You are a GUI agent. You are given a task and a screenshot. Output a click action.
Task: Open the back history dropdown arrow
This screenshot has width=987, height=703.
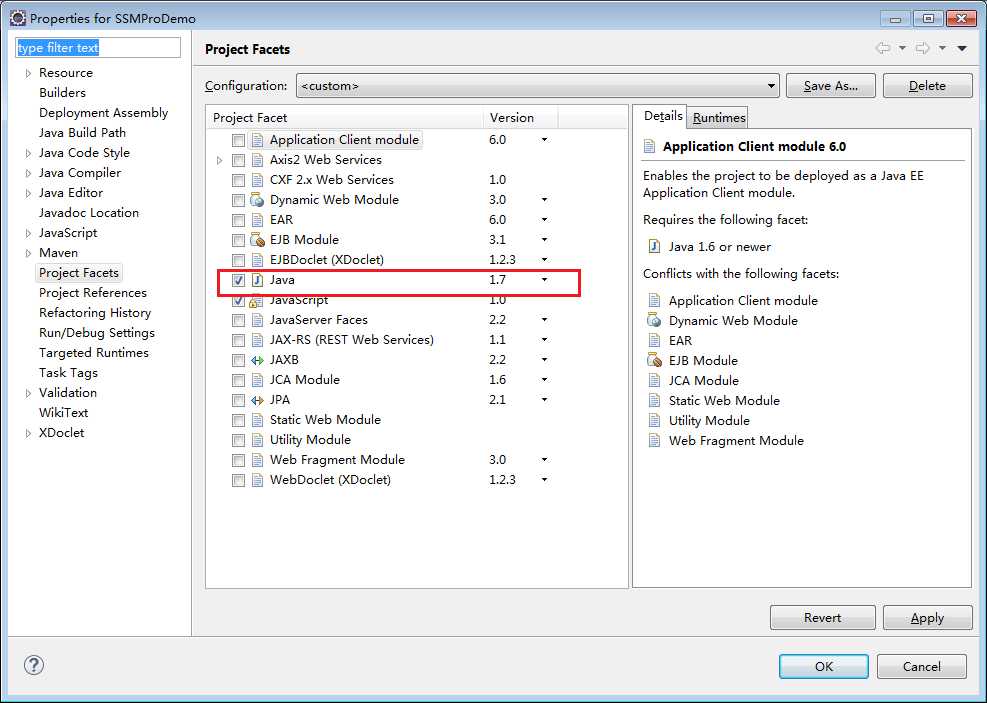(x=902, y=48)
